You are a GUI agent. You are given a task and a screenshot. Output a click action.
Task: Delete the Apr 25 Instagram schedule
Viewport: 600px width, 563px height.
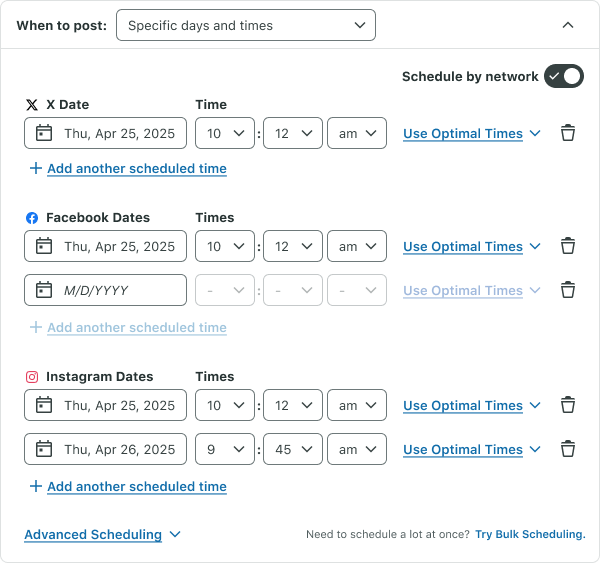pos(568,405)
